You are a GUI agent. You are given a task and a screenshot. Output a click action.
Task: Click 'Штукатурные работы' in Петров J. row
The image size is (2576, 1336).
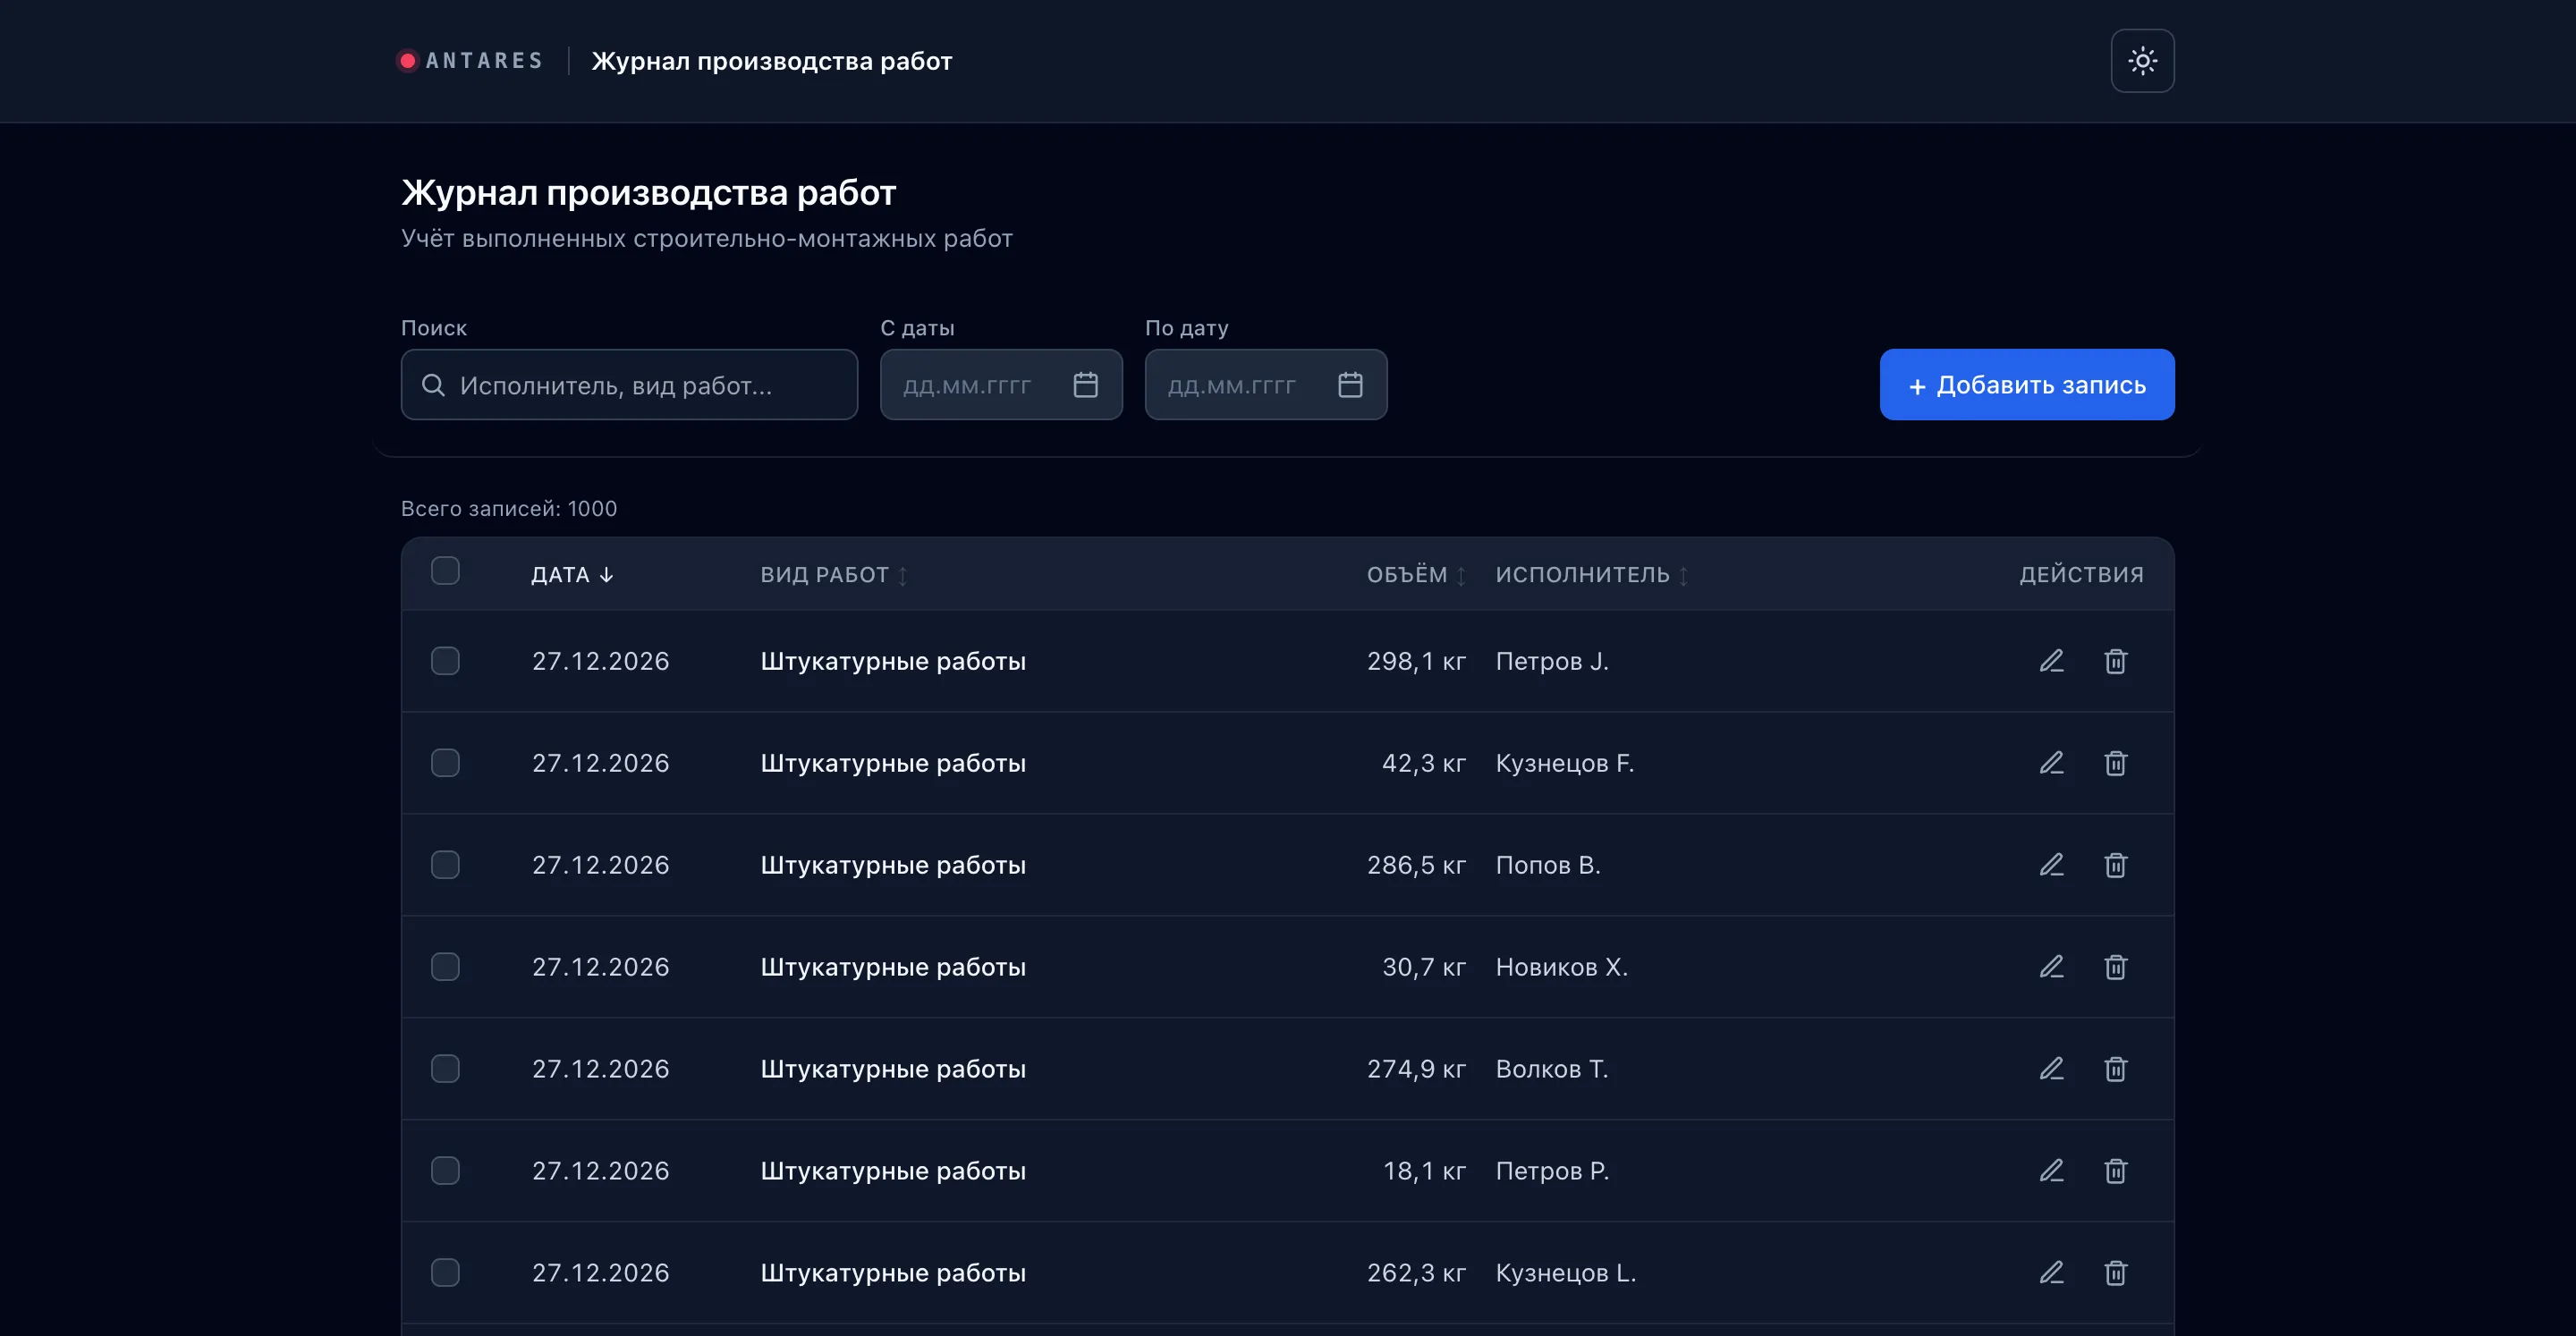(x=893, y=661)
